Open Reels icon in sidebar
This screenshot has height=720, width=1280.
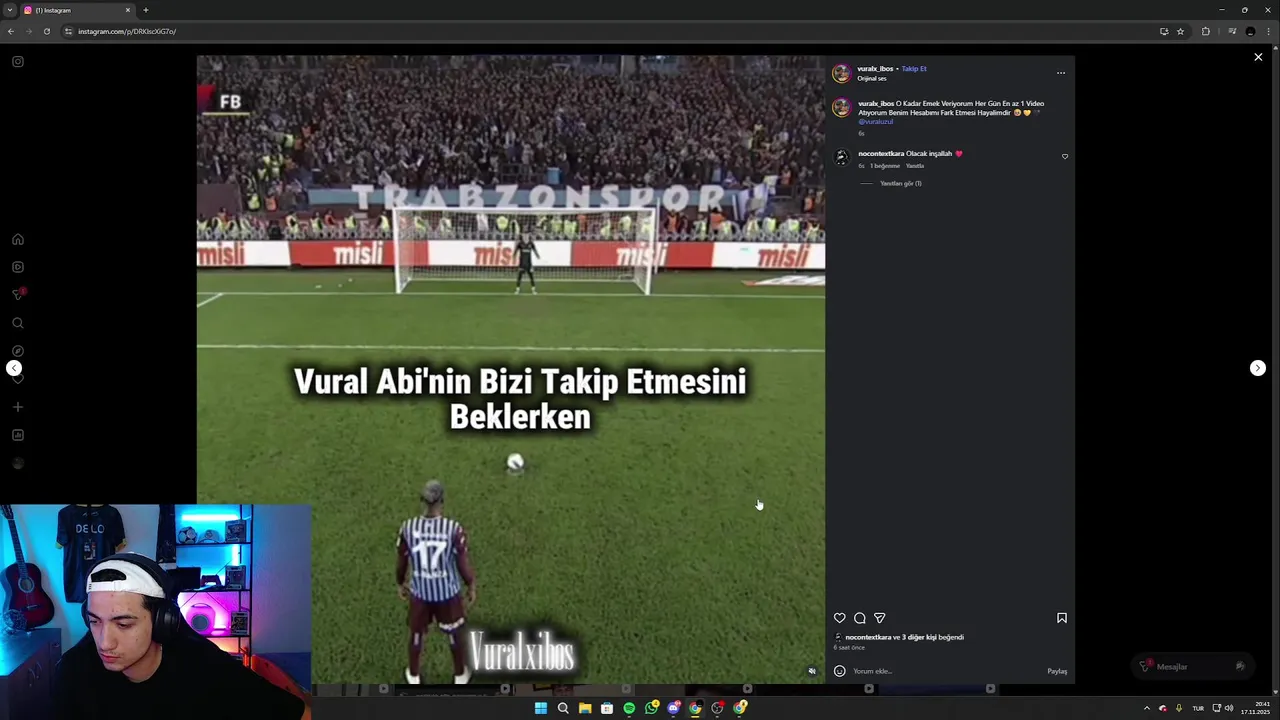coord(18,267)
